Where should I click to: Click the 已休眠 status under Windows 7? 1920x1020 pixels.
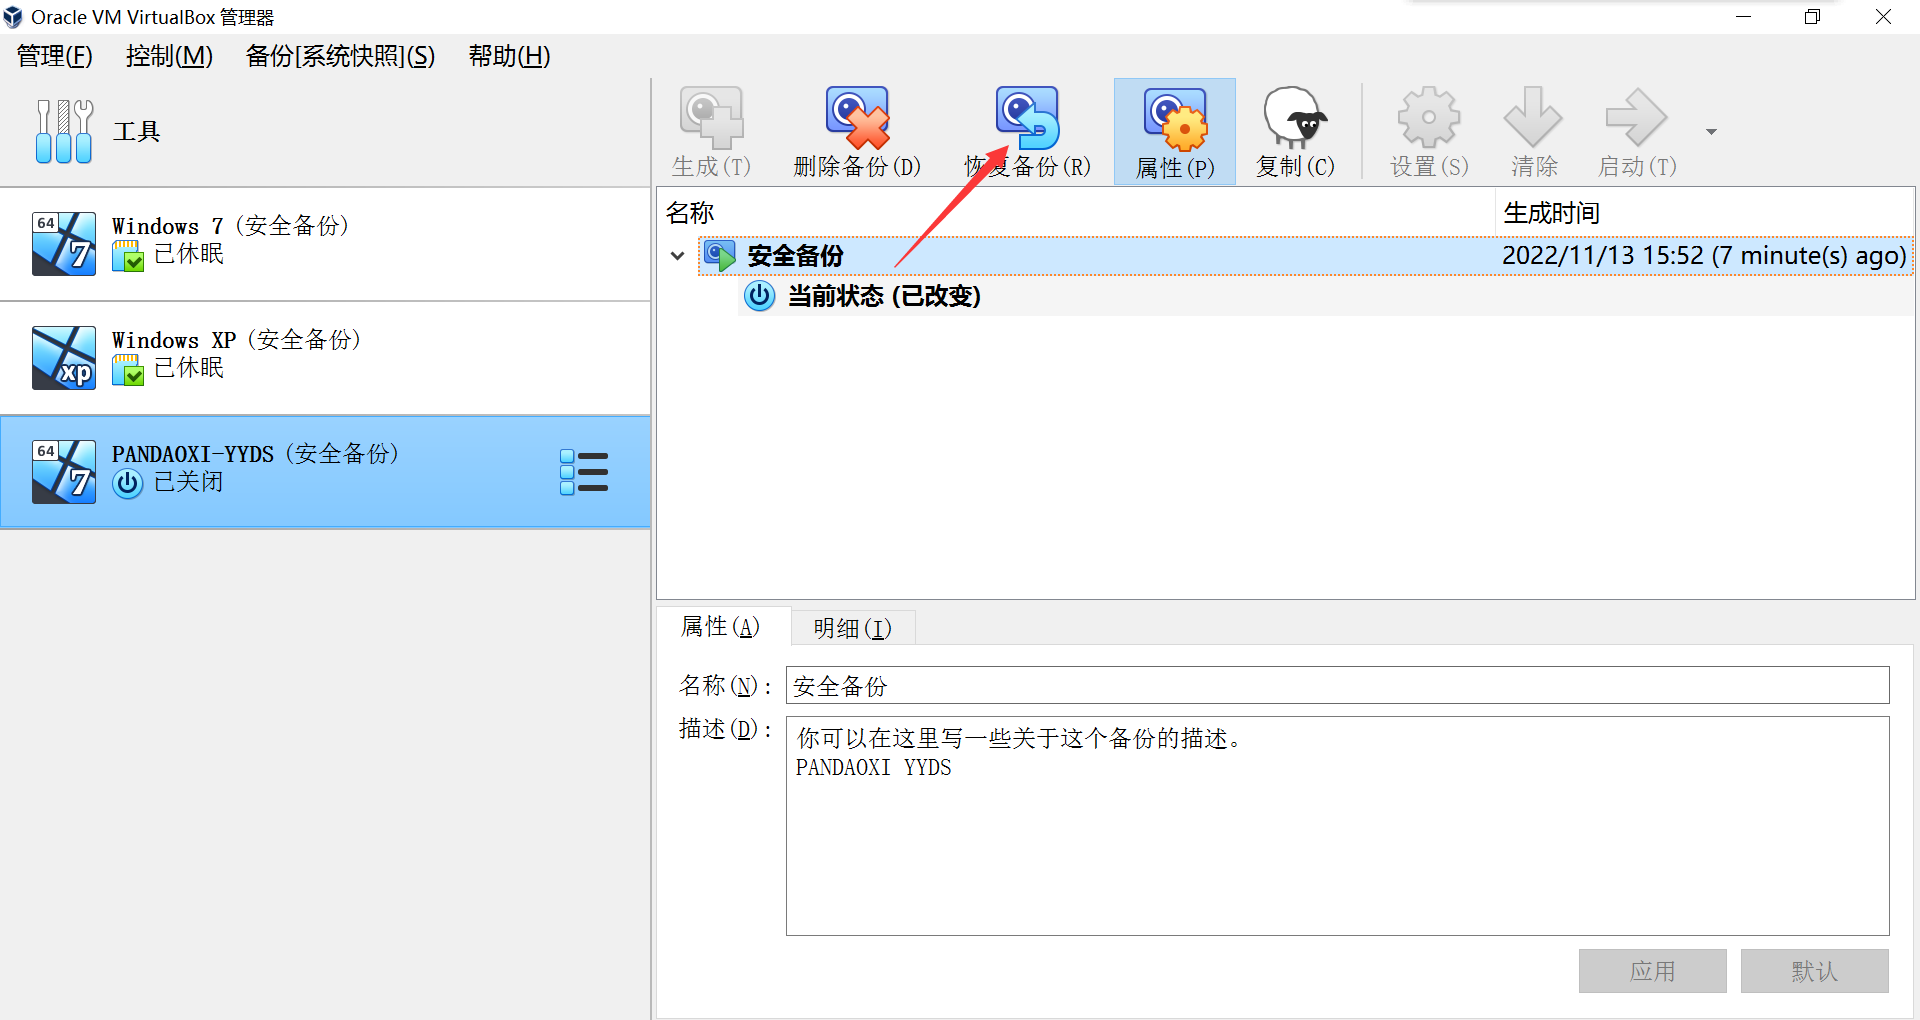tap(189, 254)
